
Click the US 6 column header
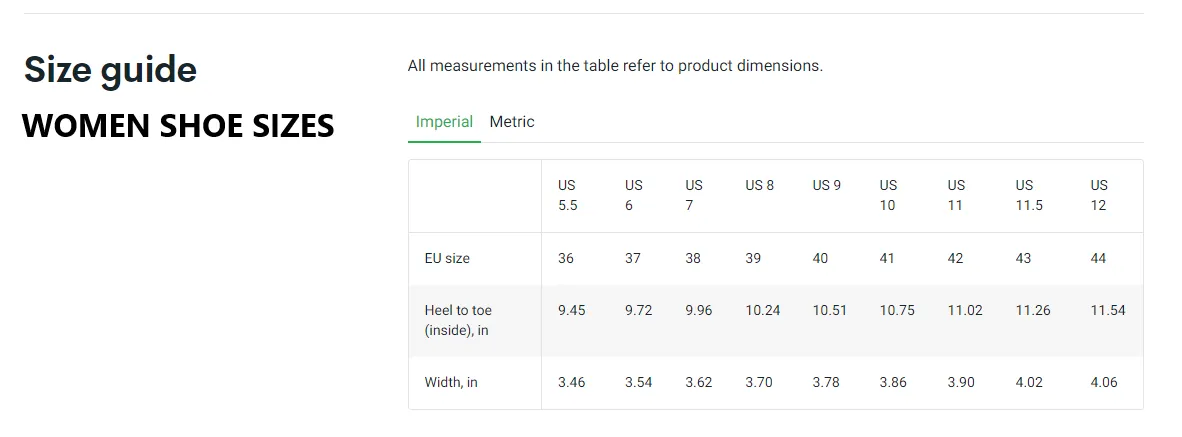pos(633,195)
